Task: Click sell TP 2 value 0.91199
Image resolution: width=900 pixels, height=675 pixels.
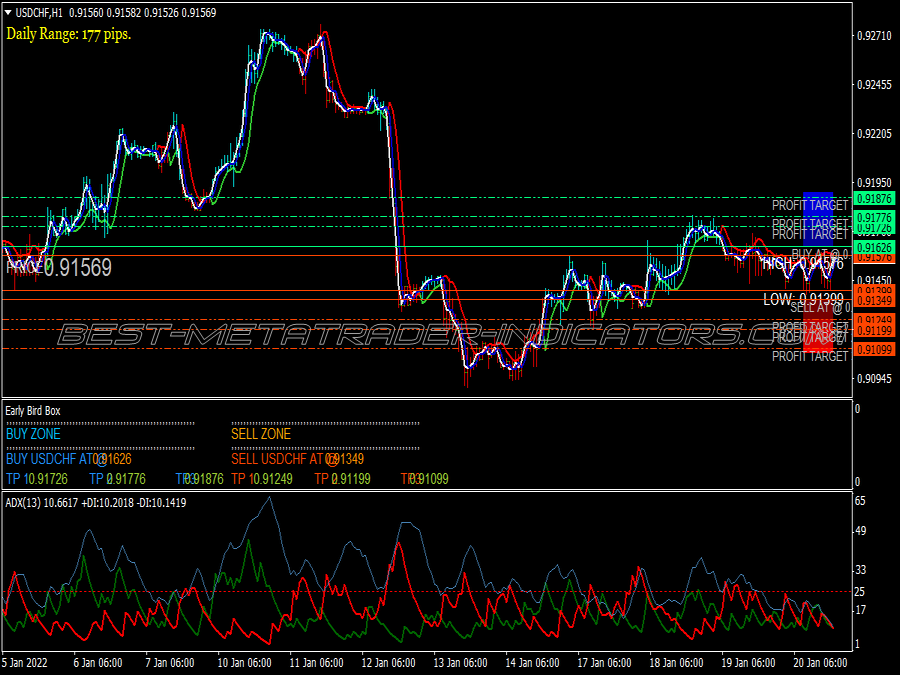Action: (351, 479)
